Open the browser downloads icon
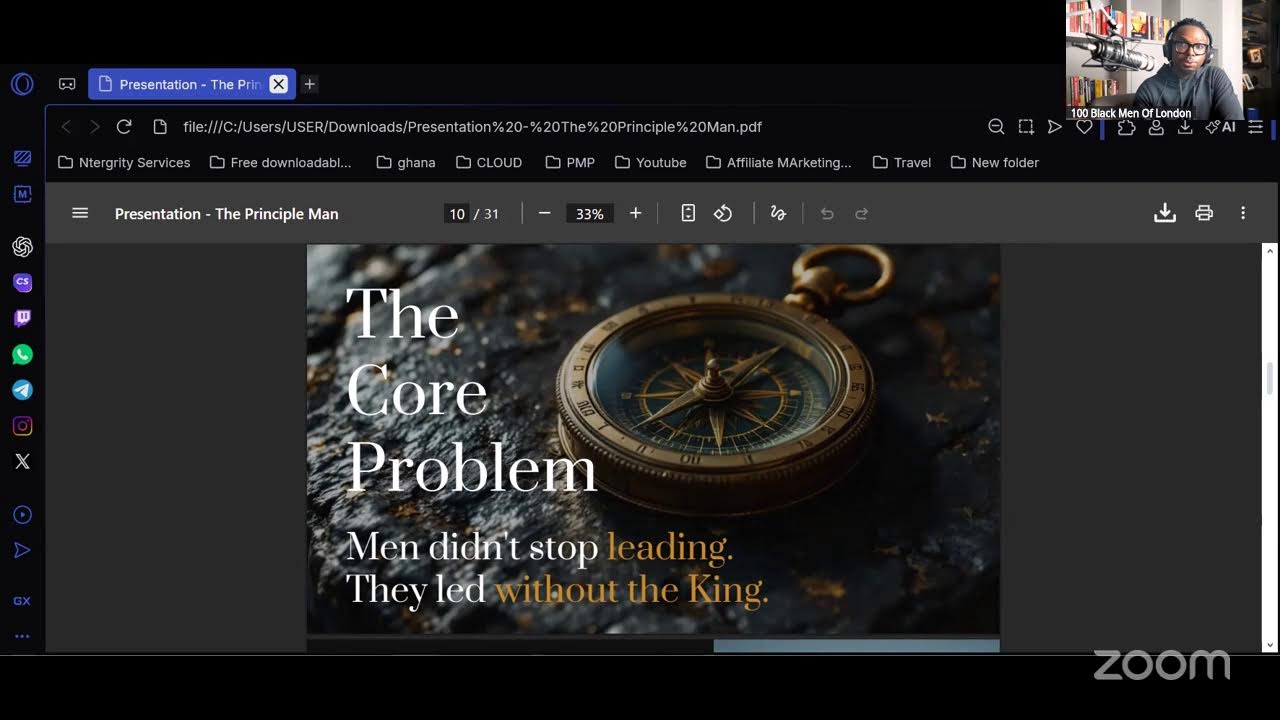The height and width of the screenshot is (720, 1280). pos(1185,127)
